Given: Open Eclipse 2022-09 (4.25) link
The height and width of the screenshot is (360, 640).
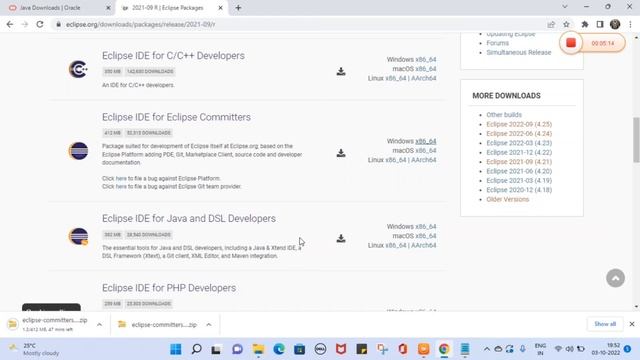Looking at the screenshot, I should pos(519,124).
